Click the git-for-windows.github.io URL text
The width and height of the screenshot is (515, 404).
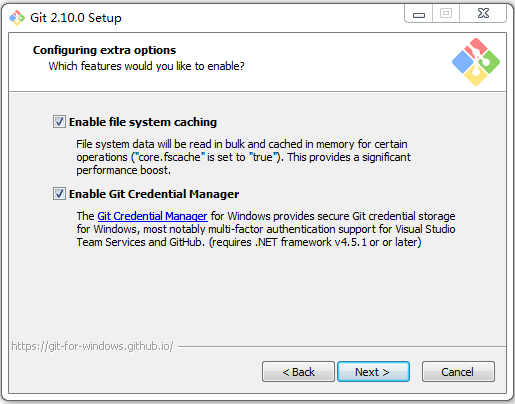92,346
